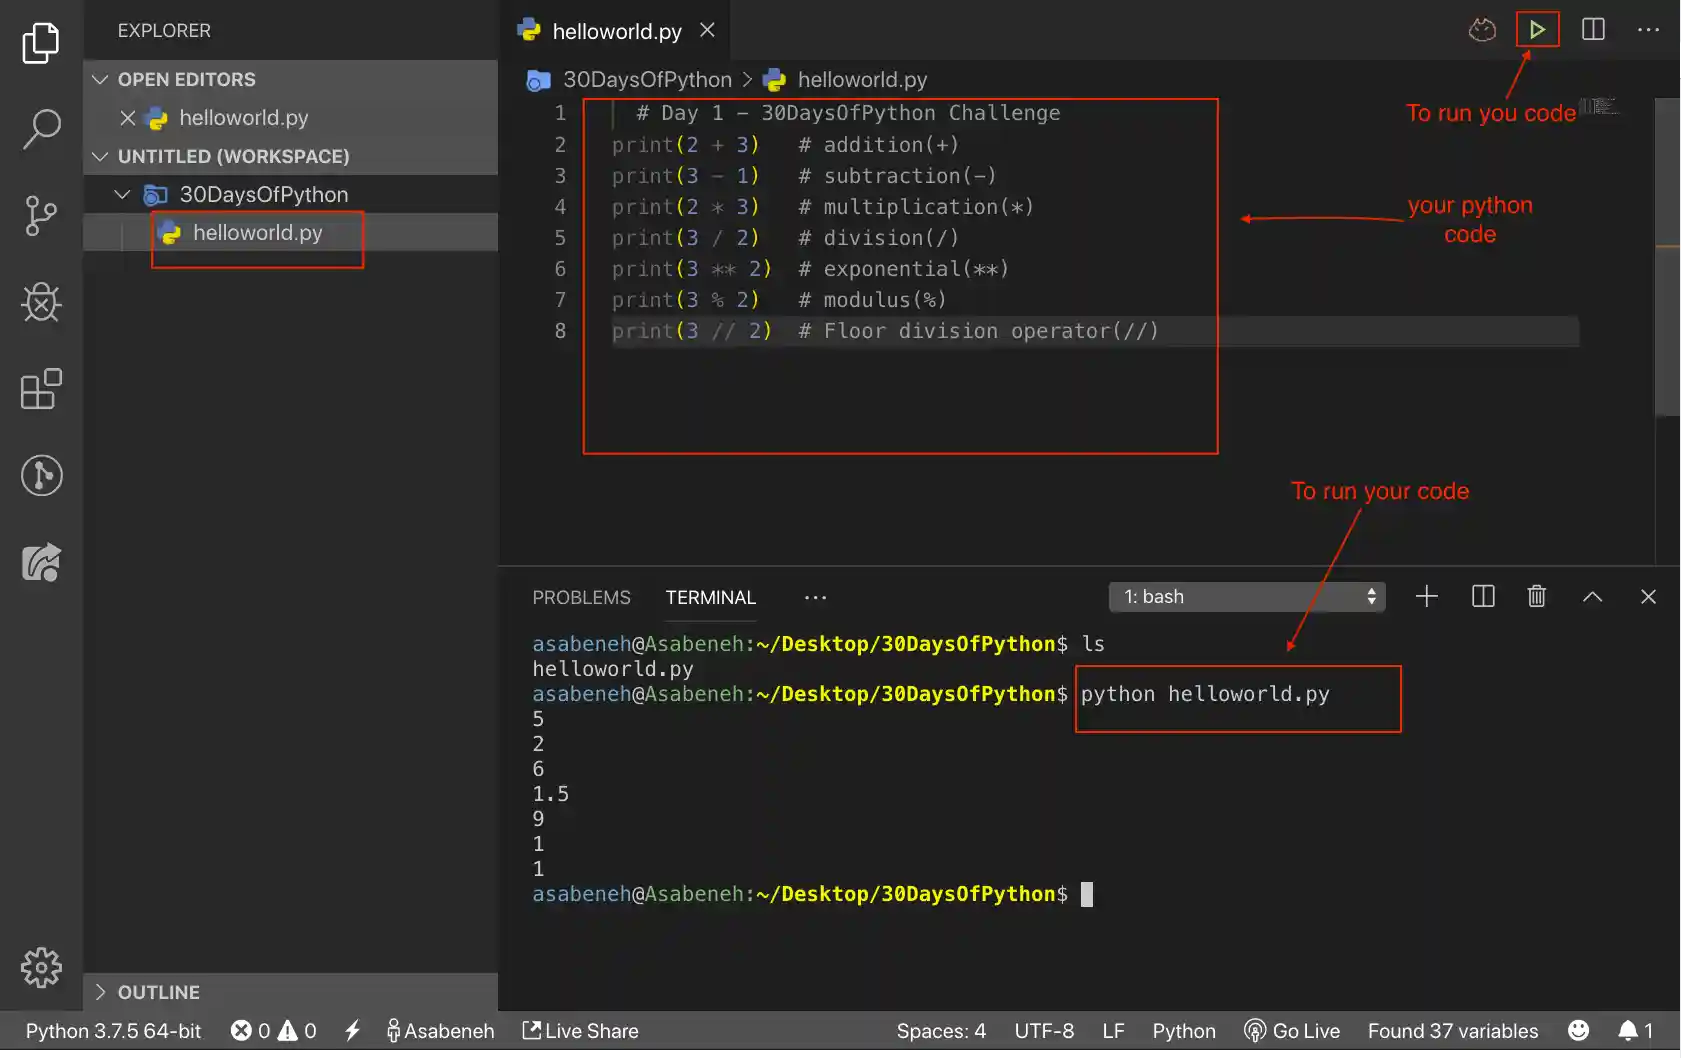
Task: Create a new terminal with the plus icon
Action: [x=1427, y=596]
